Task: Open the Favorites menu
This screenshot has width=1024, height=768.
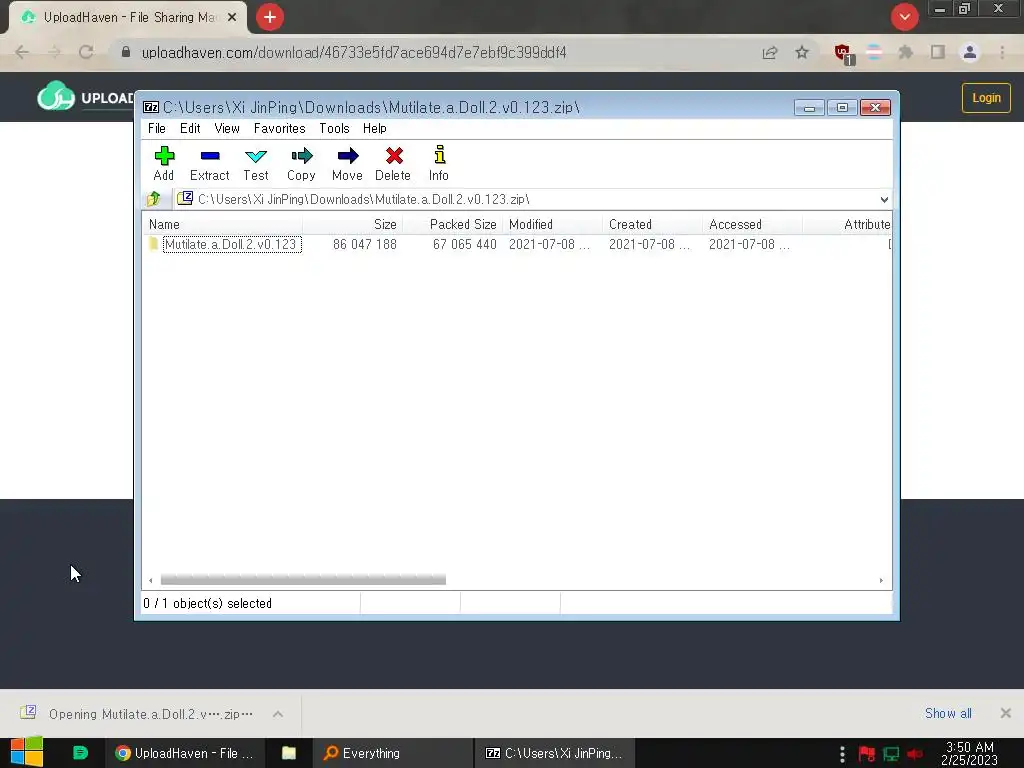Action: pyautogui.click(x=280, y=128)
